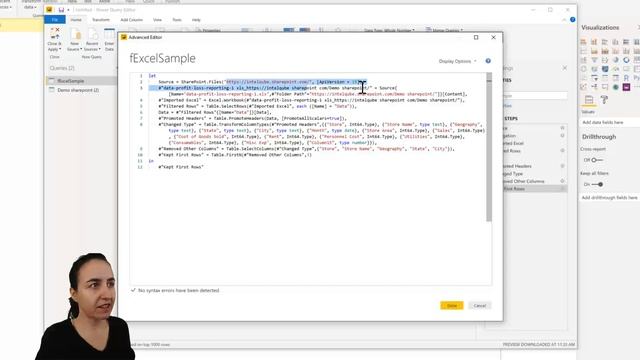
Task: Expand the New Source dropdown arrow
Action: click(x=81, y=49)
